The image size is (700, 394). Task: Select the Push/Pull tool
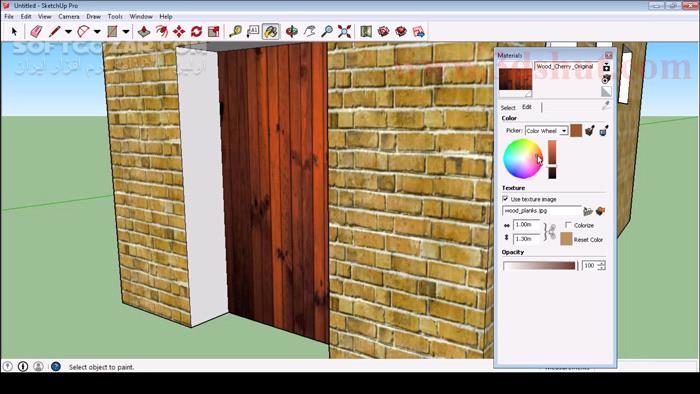tap(143, 32)
